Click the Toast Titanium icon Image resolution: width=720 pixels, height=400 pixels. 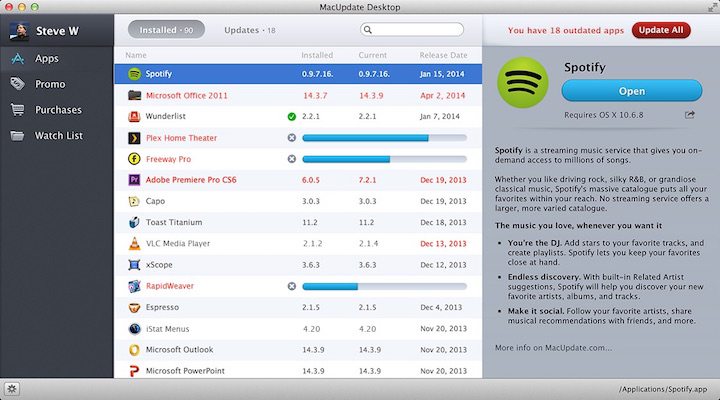point(134,222)
